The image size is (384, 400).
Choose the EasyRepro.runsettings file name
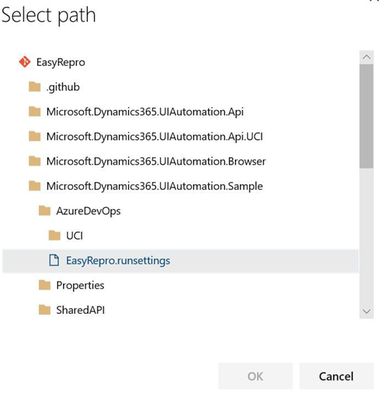pos(118,260)
